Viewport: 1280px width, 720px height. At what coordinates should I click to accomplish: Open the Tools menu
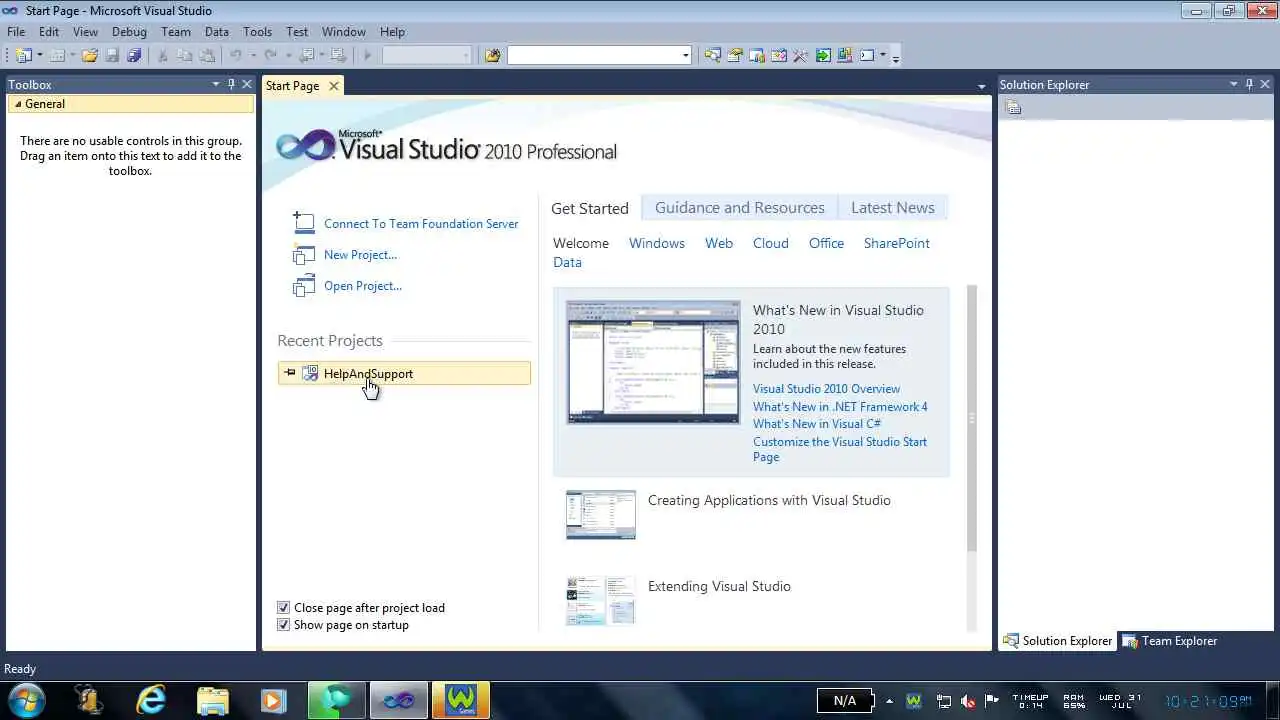pos(257,32)
